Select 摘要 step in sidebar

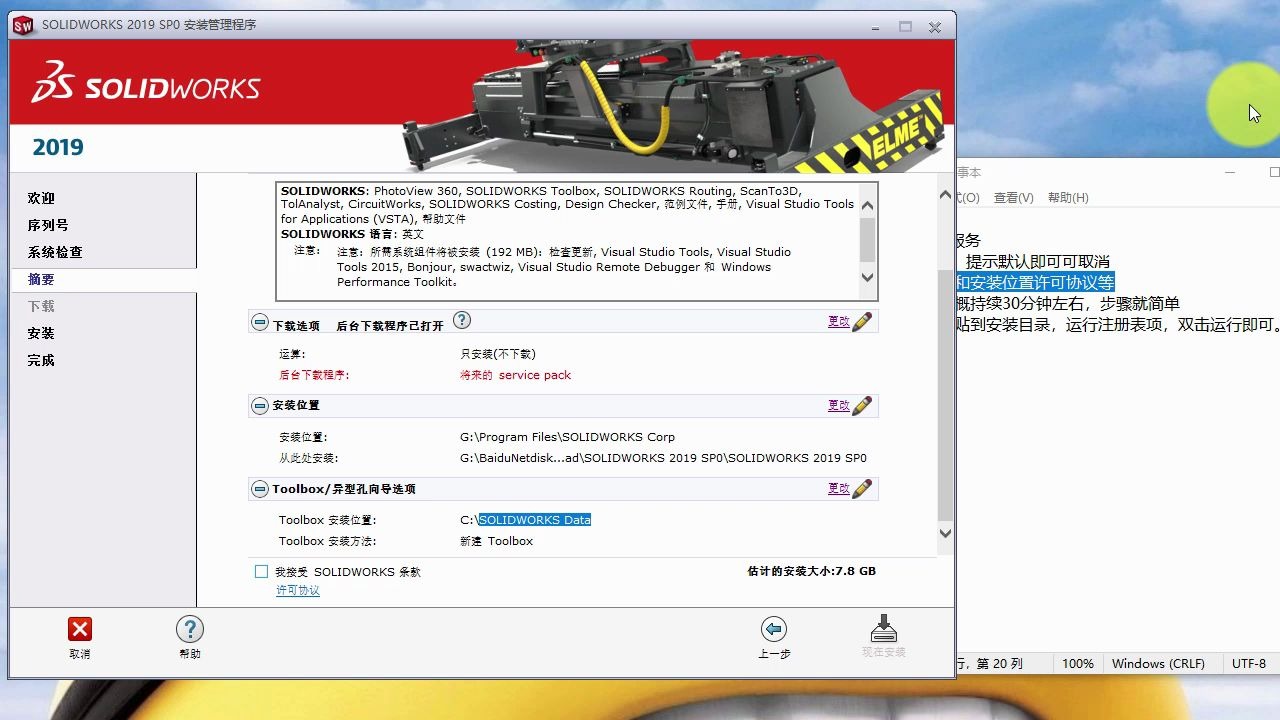[41, 279]
